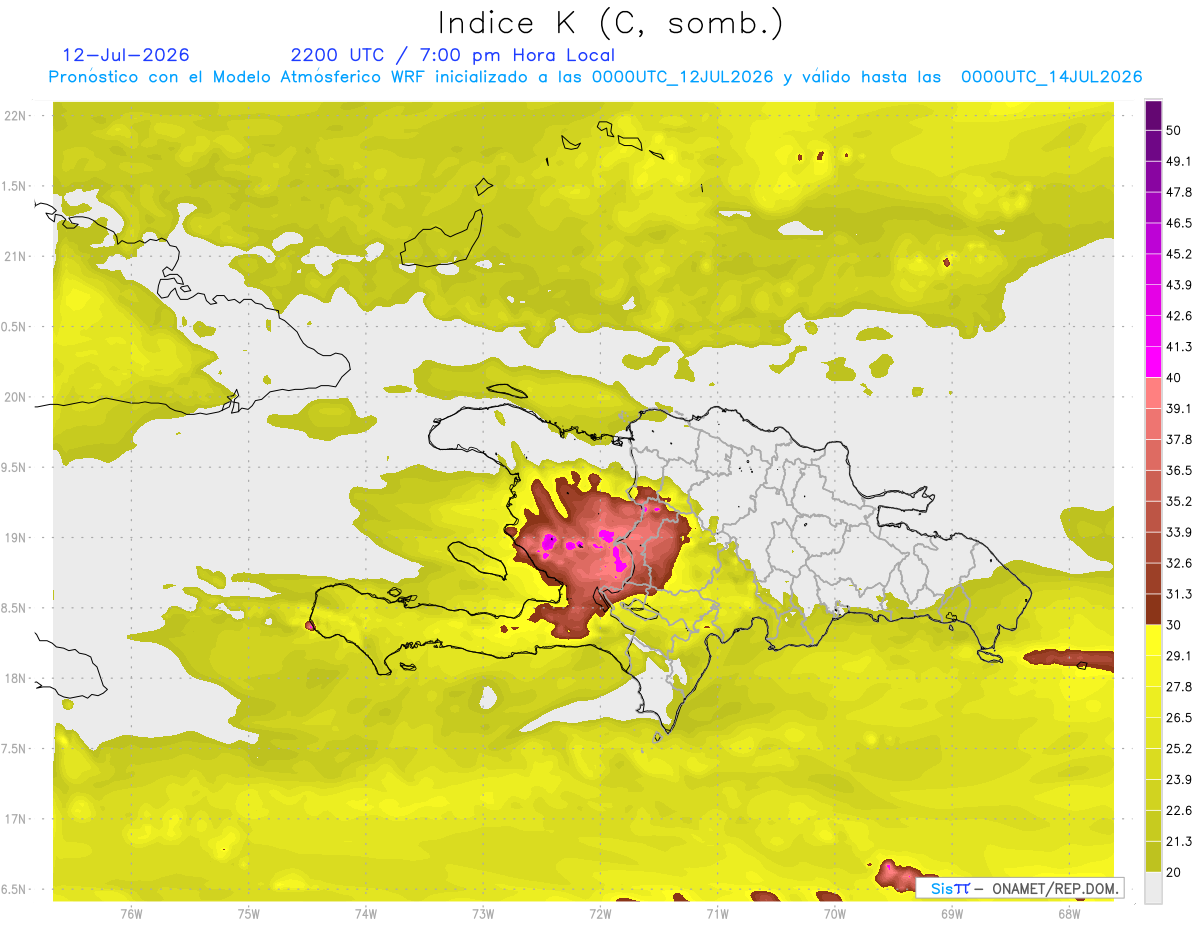
Task: Click the legend value '43.9'
Action: coord(1179,285)
